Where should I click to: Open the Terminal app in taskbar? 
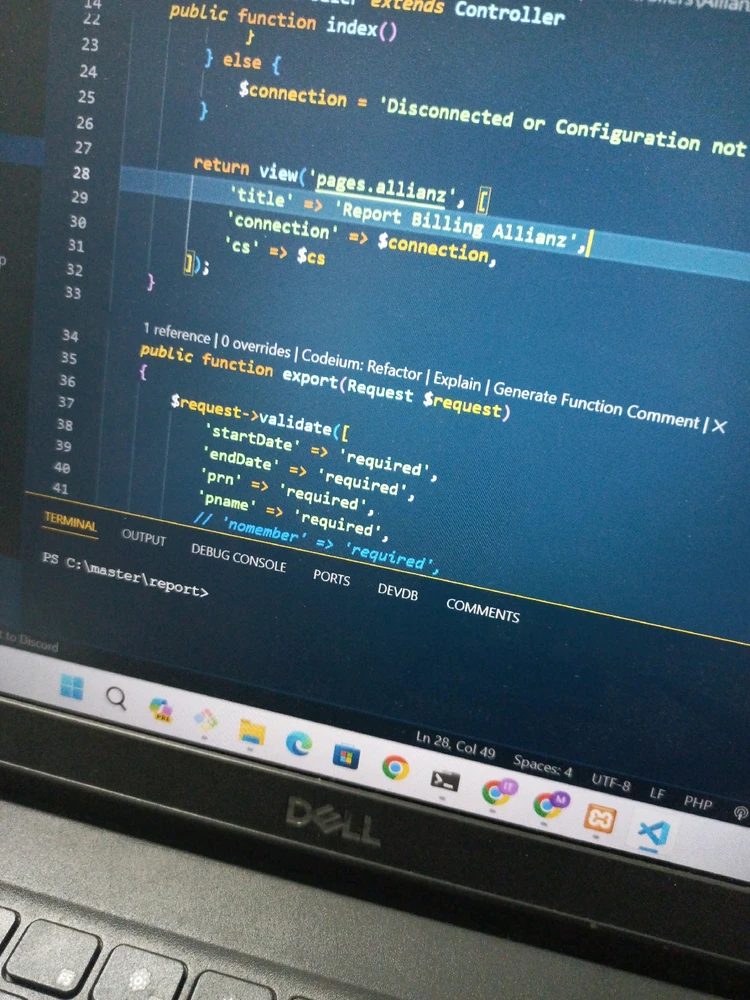pyautogui.click(x=444, y=780)
